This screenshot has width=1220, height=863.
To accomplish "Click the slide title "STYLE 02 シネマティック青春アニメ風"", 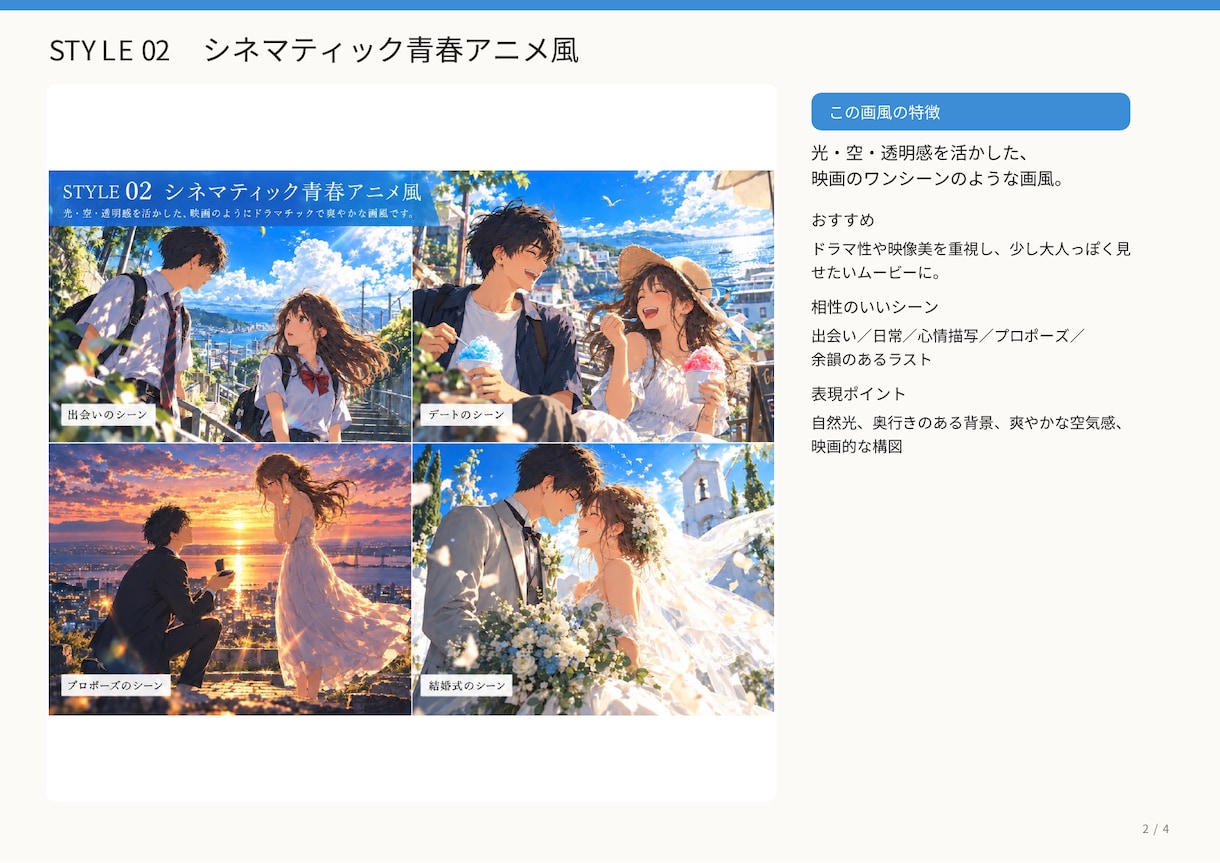I will pyautogui.click(x=314, y=50).
